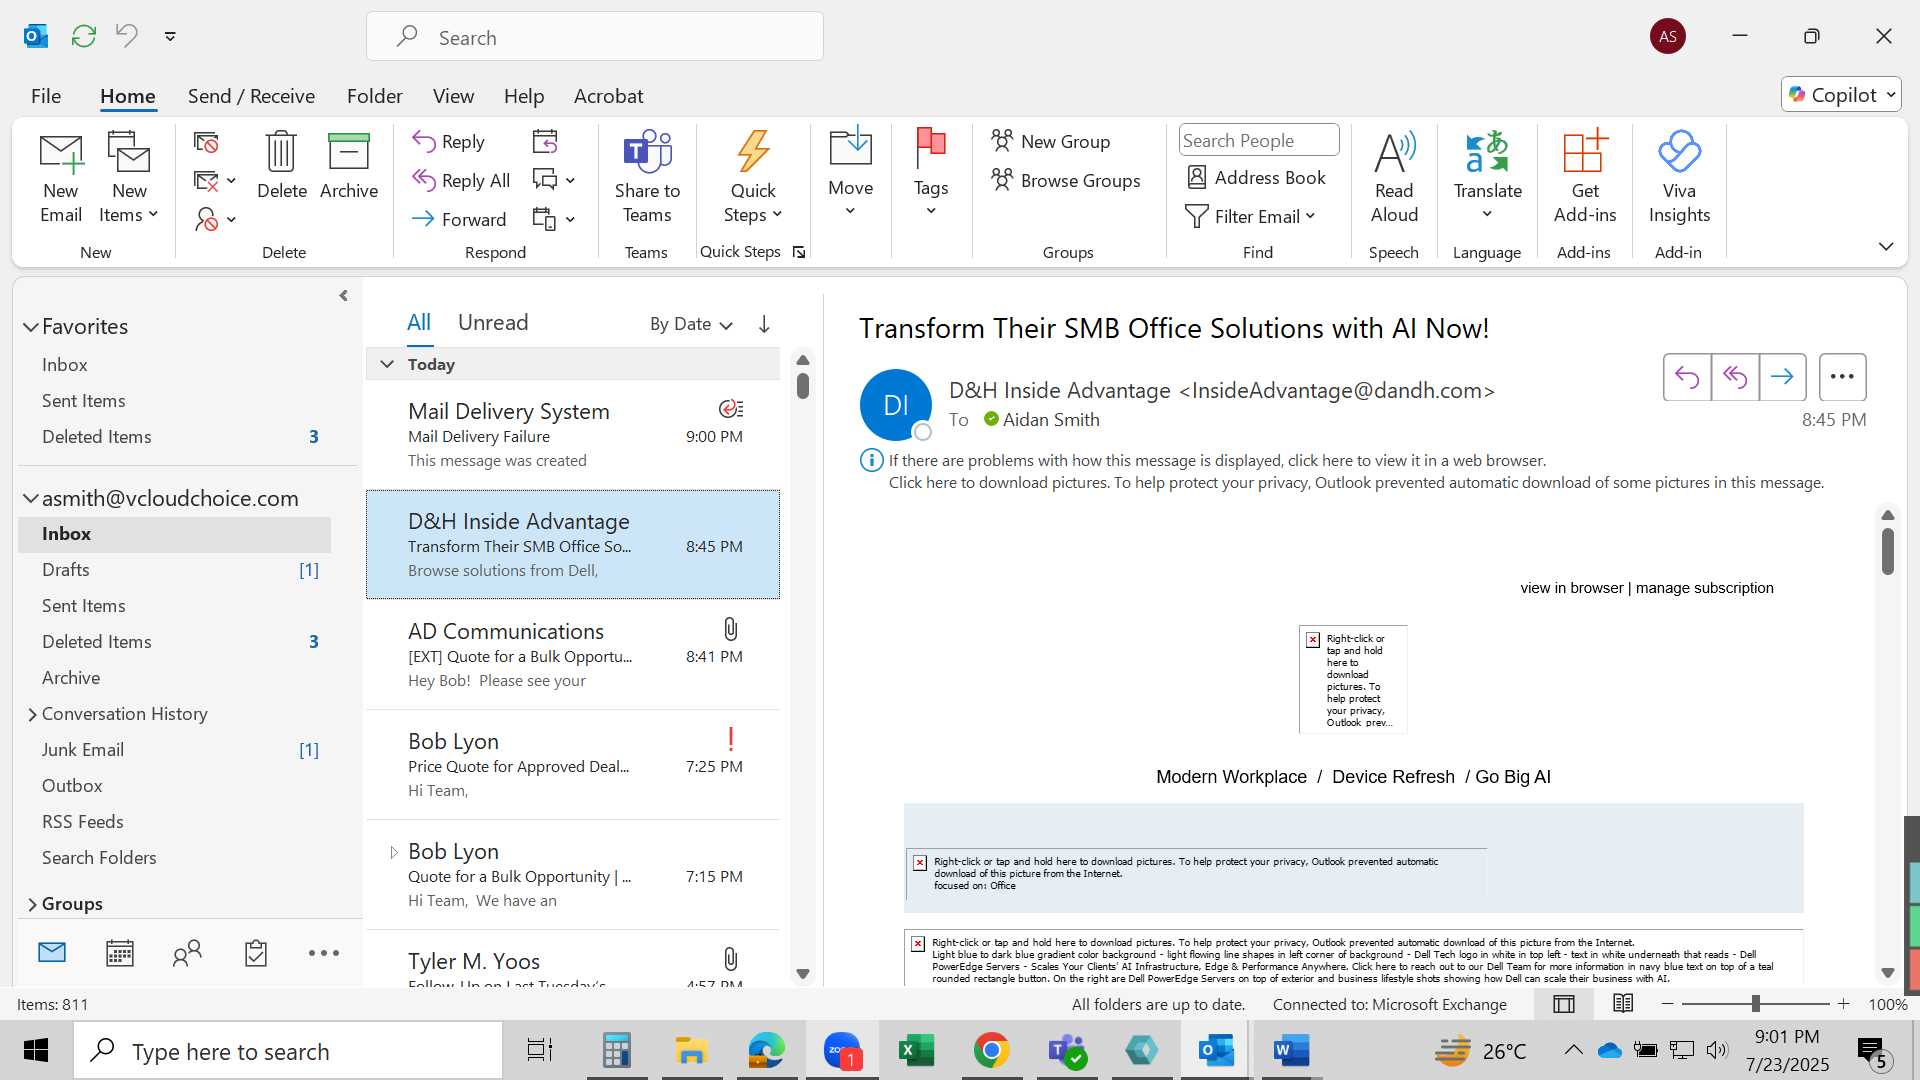Viewport: 1920px width, 1080px height.
Task: Click reply-all arrow in reading pane header
Action: [x=1735, y=377]
